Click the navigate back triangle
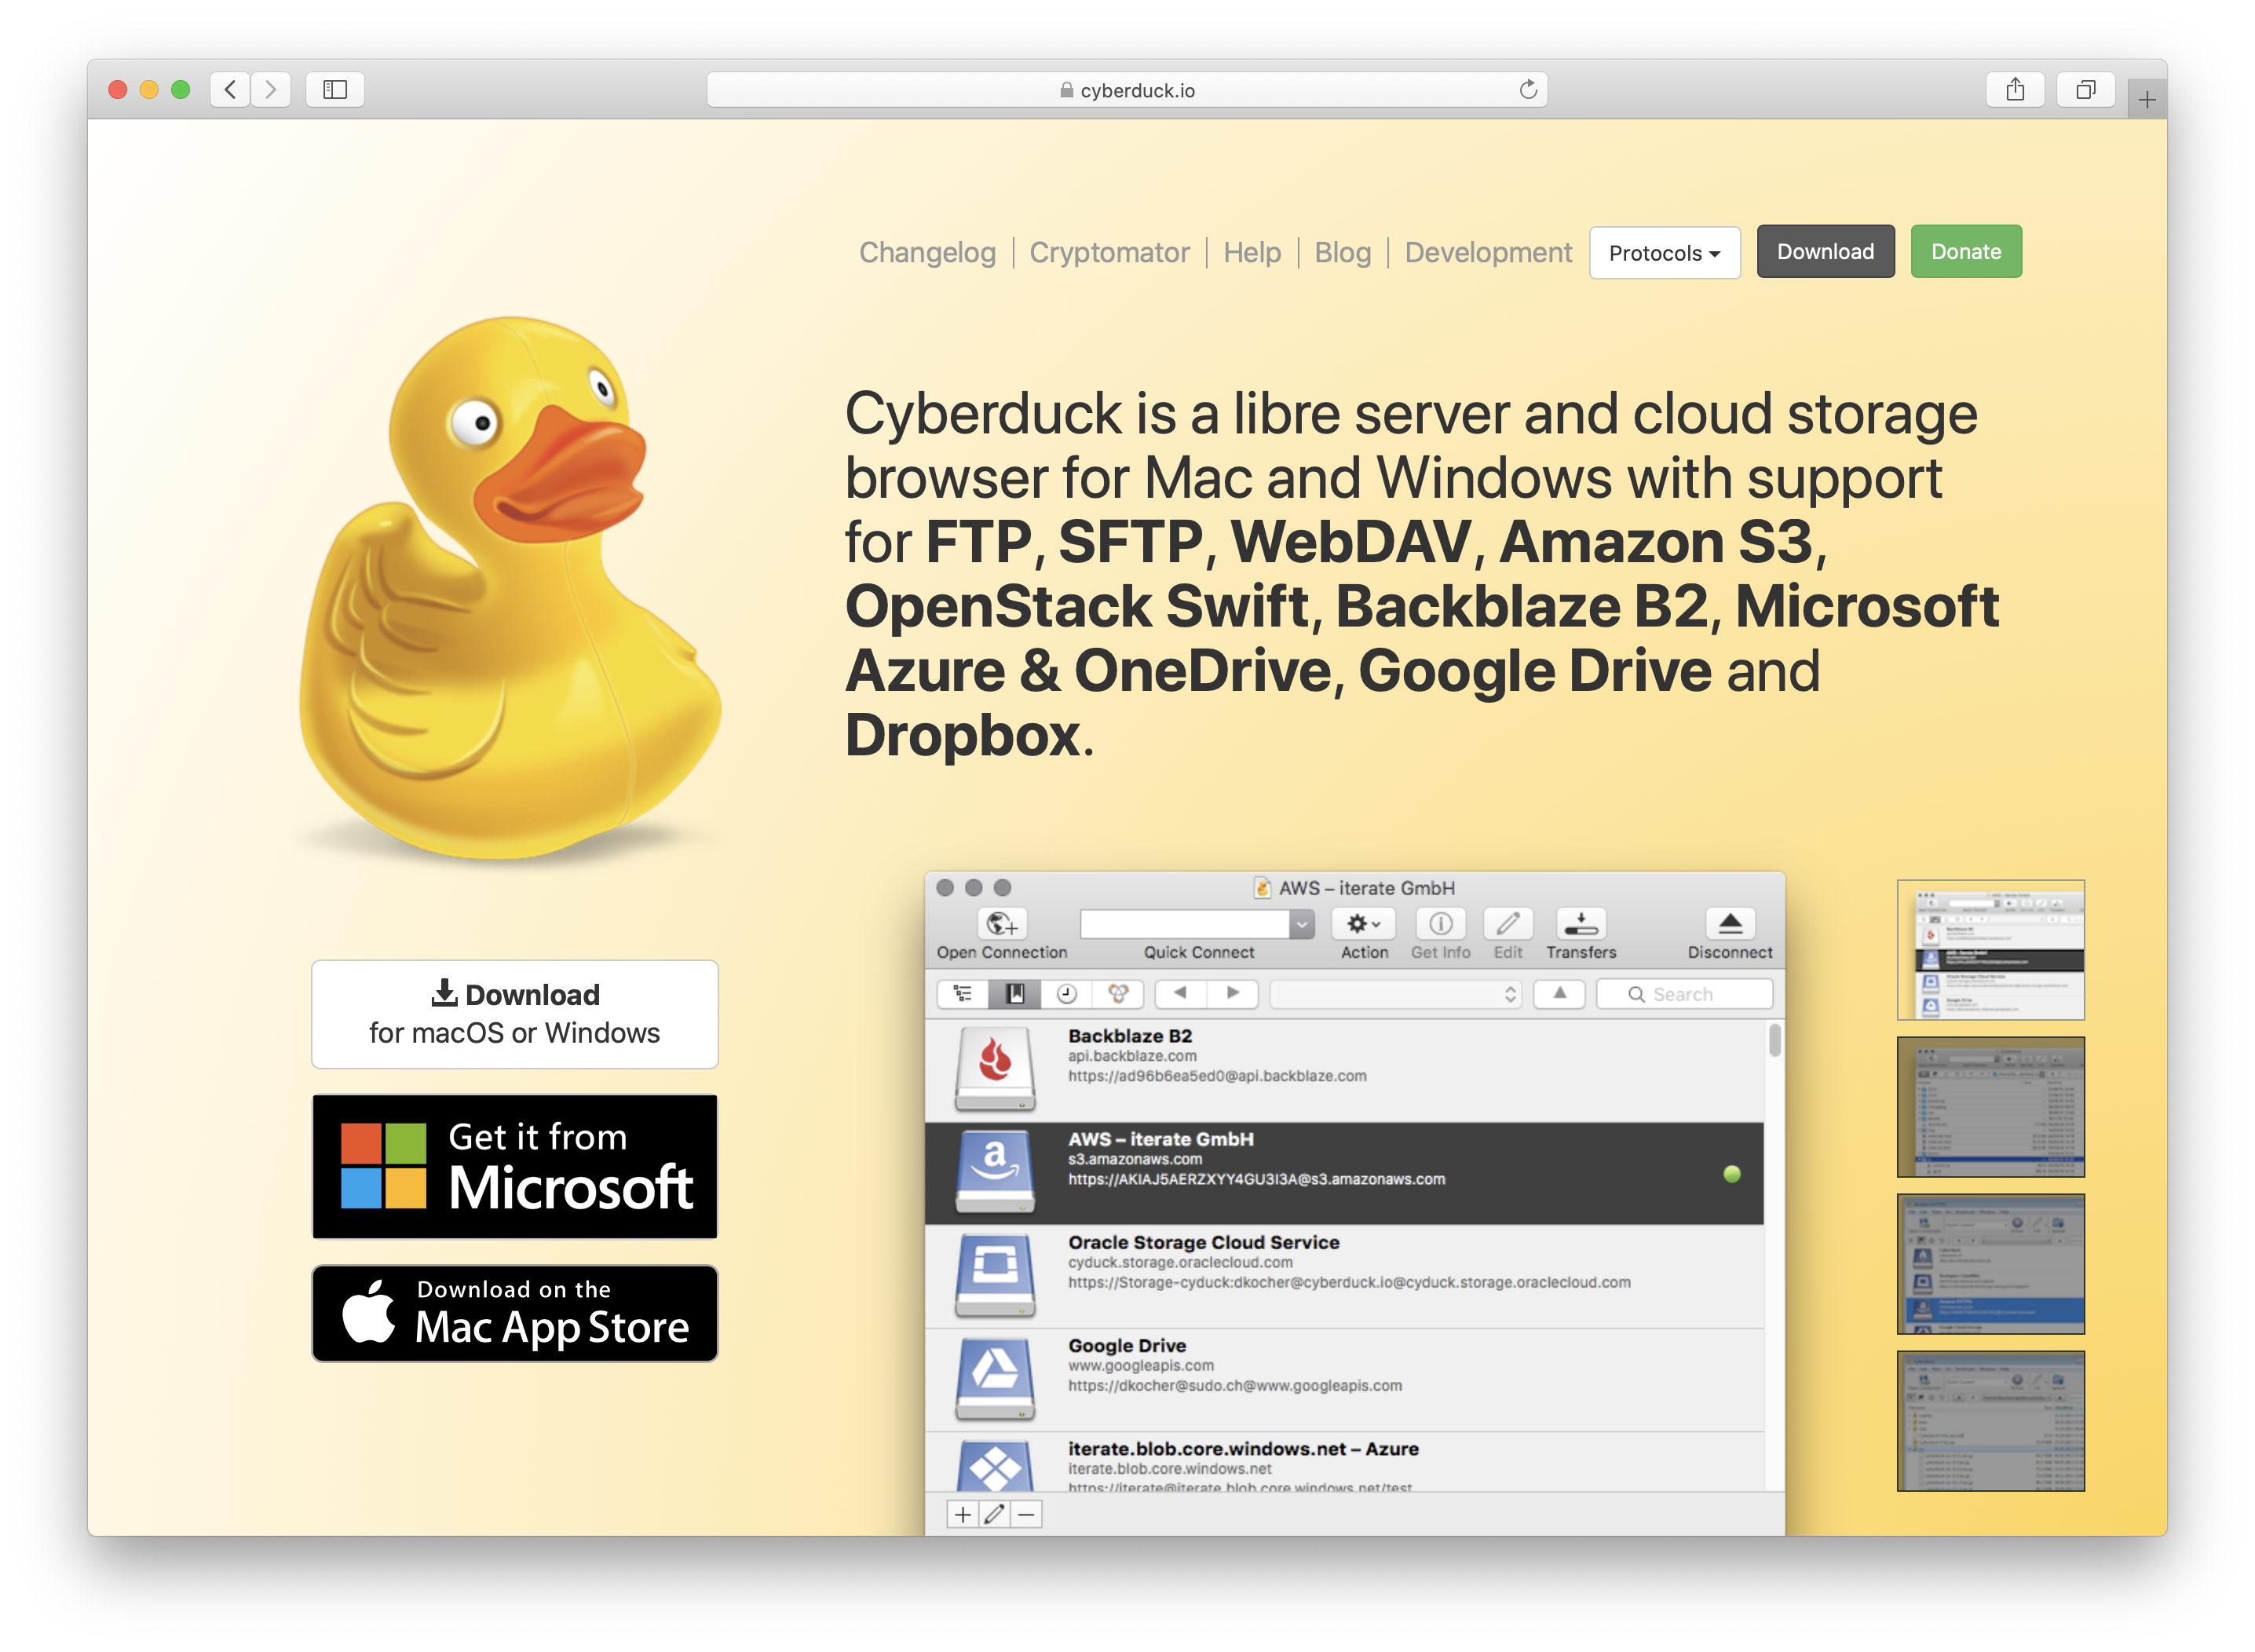 coord(1180,994)
